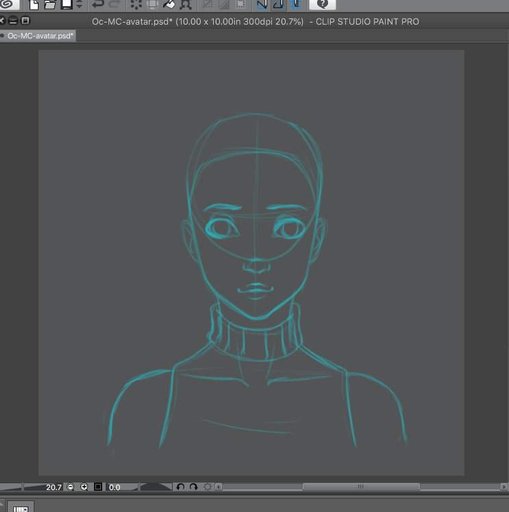
Task: Click the Open file folder icon
Action: [x=50, y=4]
